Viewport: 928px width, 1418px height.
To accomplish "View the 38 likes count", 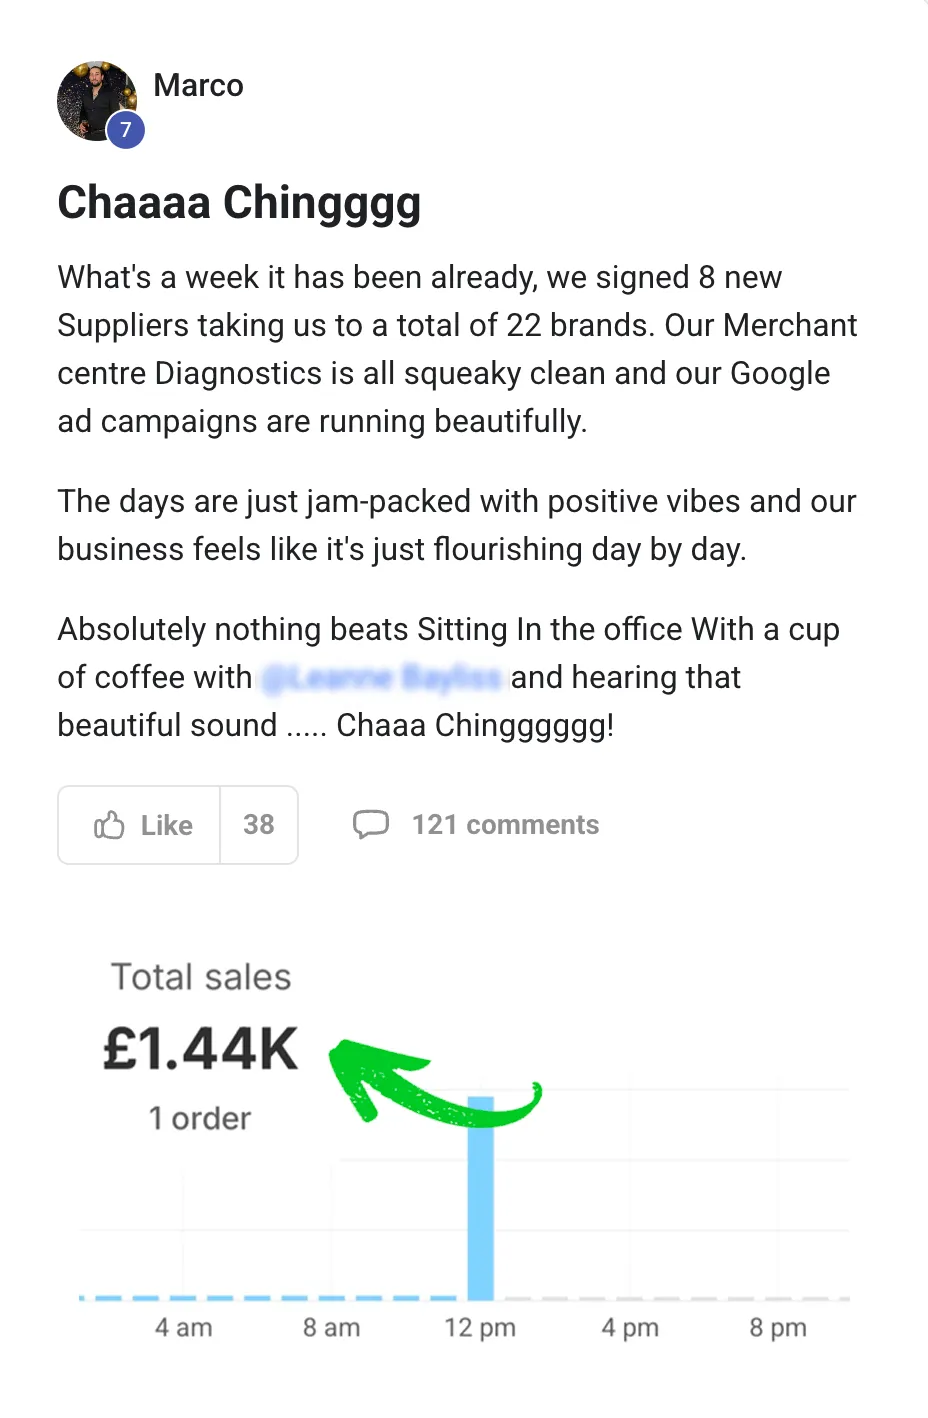I will 258,825.
